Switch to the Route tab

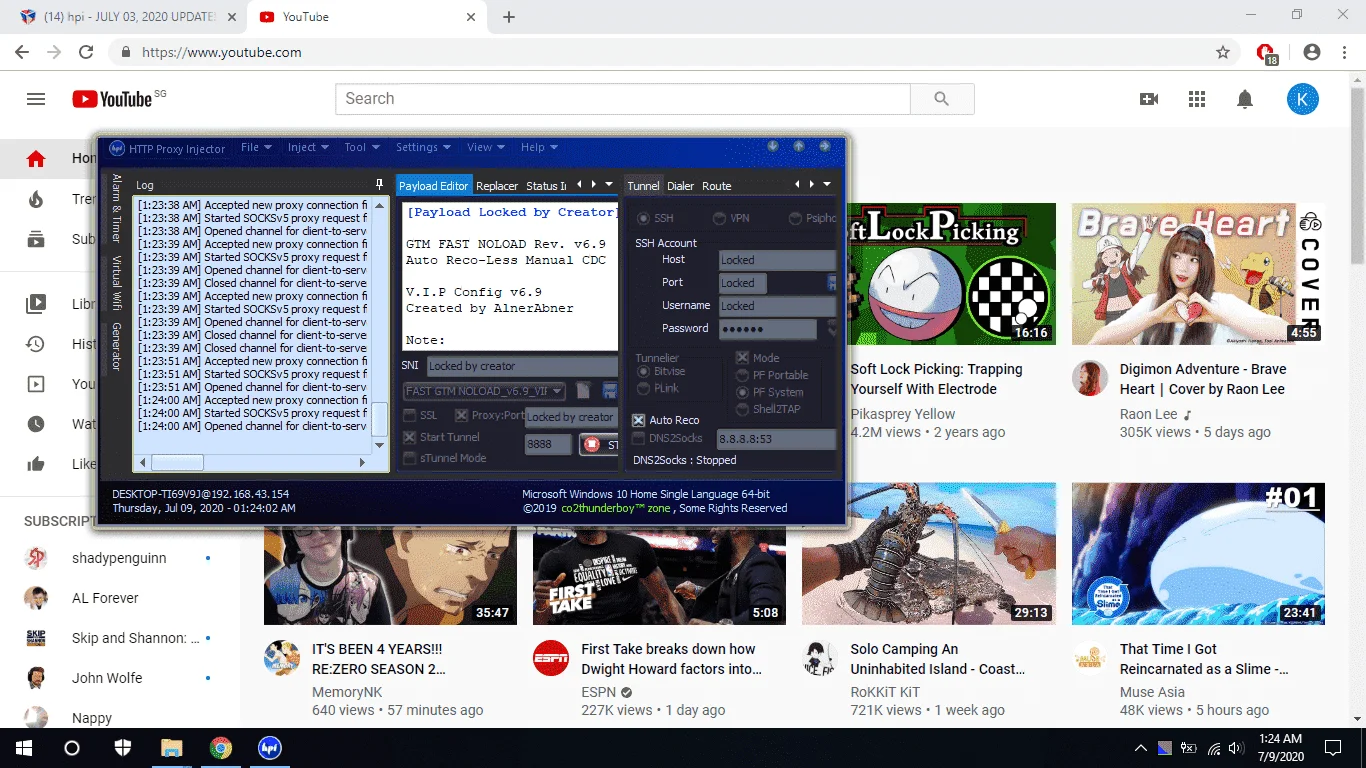(716, 186)
